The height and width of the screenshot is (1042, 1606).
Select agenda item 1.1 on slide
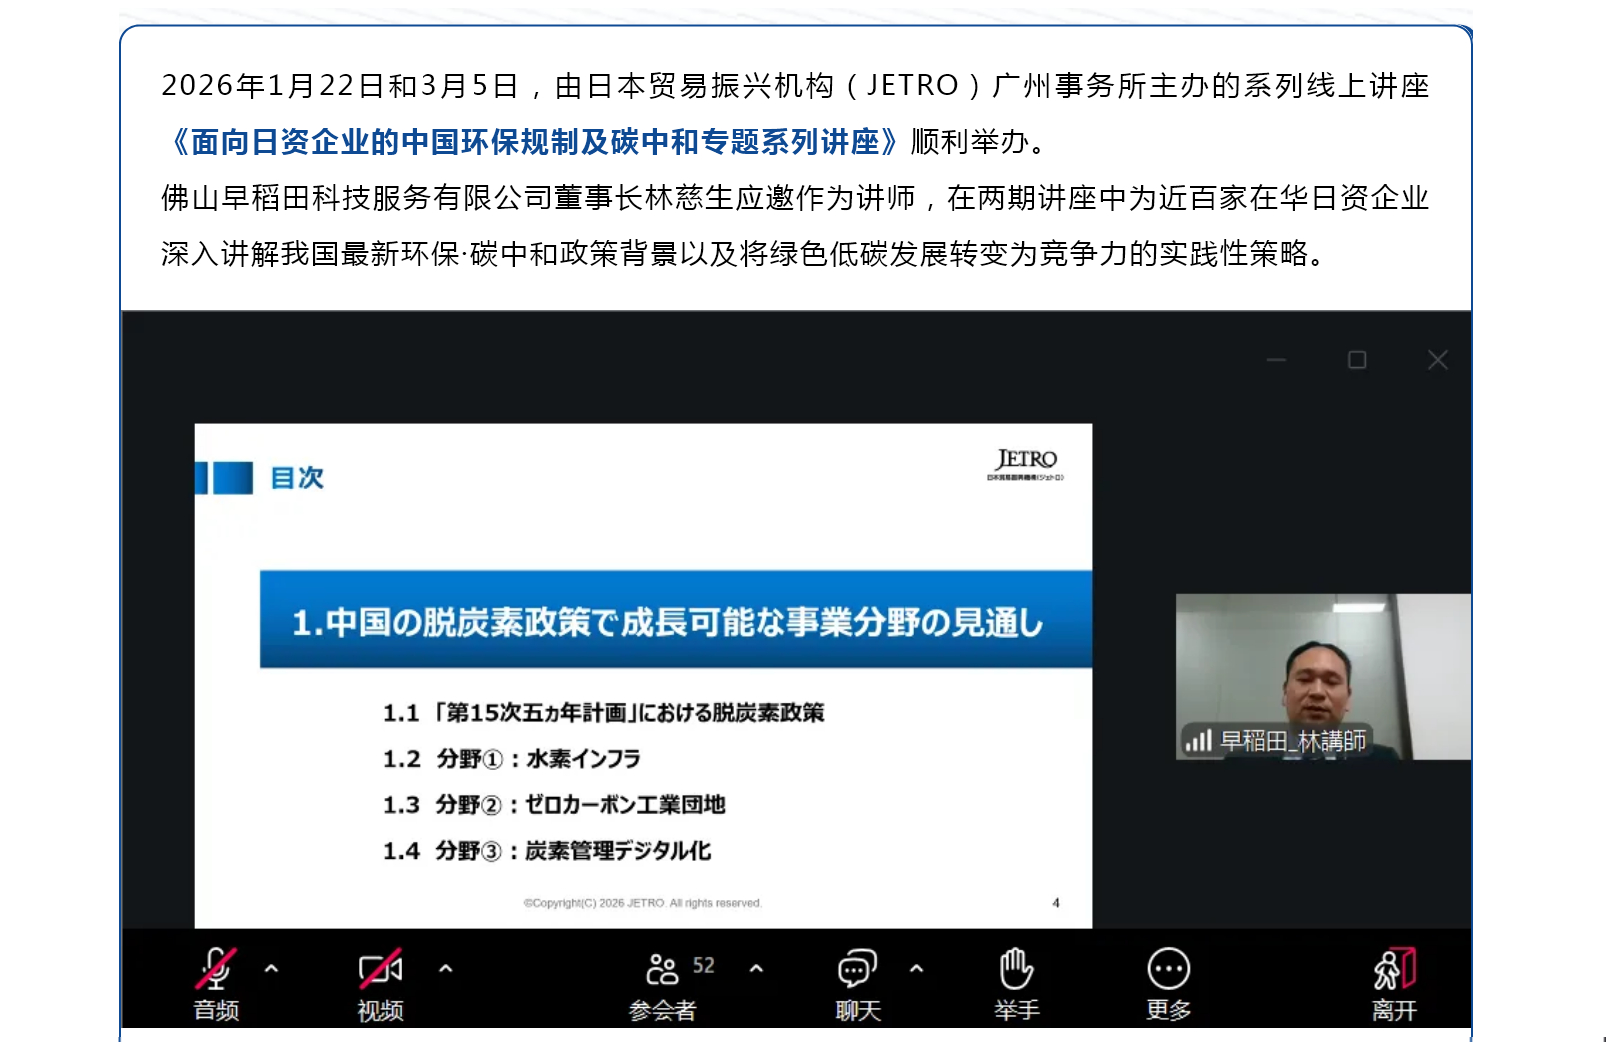coord(603,713)
